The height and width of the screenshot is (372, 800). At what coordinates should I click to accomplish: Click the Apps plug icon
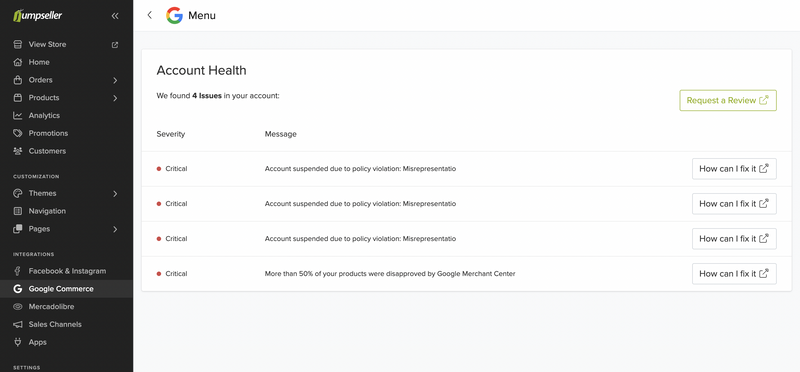[18, 342]
